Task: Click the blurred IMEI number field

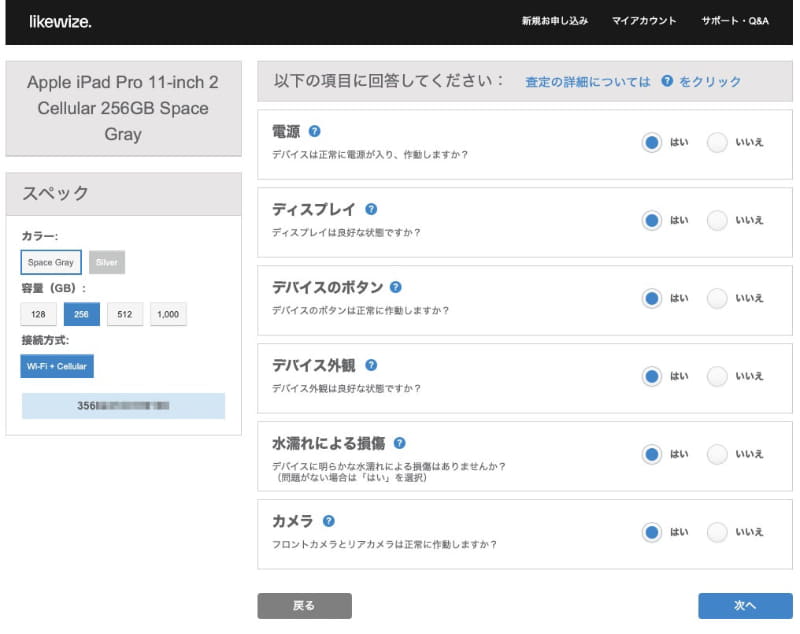Action: pyautogui.click(x=123, y=406)
